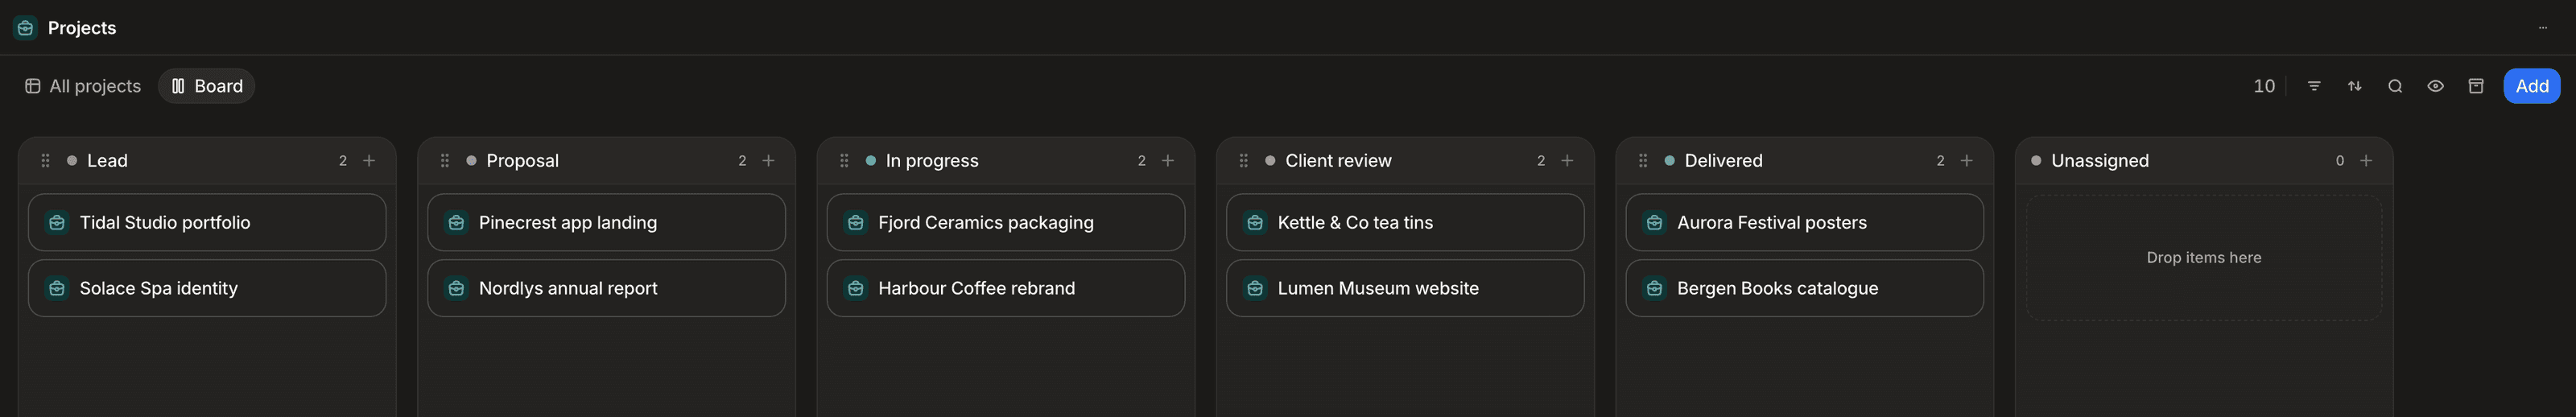Click the Kettle & Co briefcase icon
Viewport: 2576px width, 417px height.
coord(1255,223)
